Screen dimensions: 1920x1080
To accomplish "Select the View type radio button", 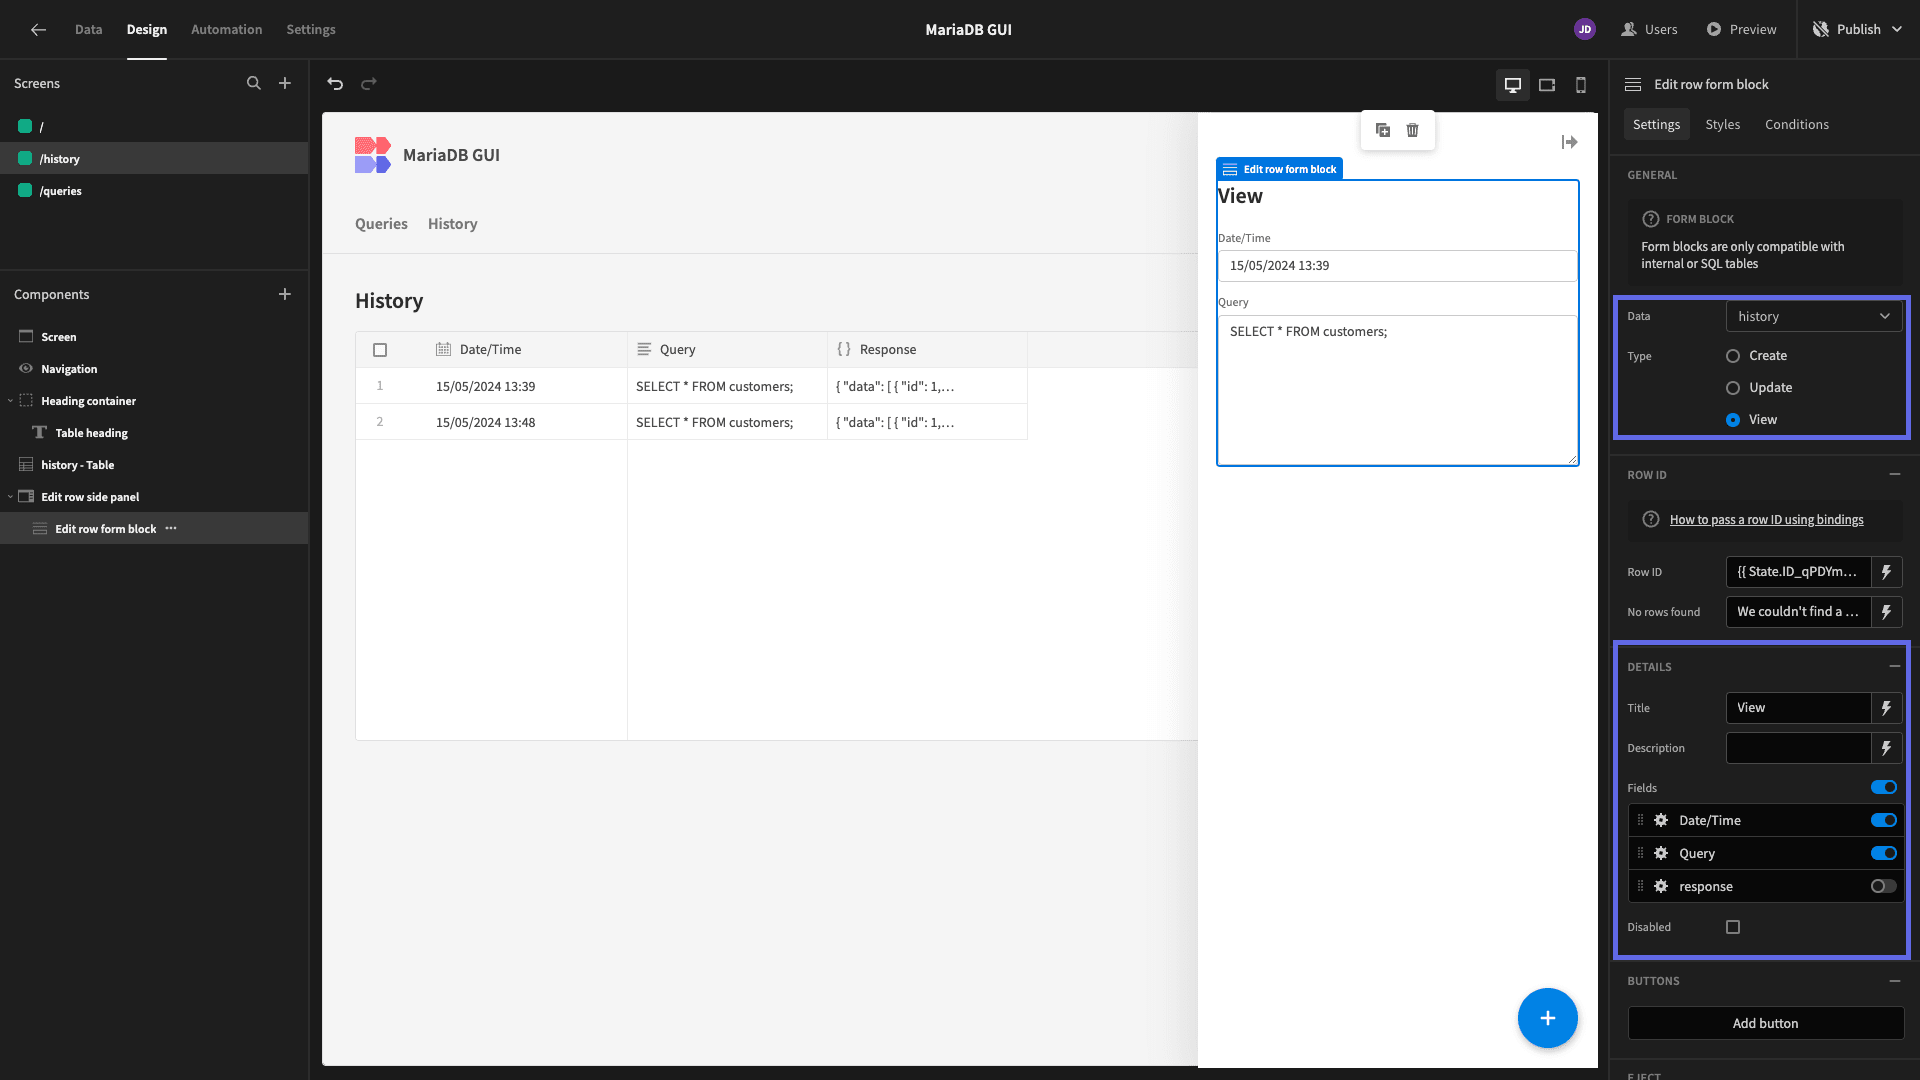I will 1733,420.
